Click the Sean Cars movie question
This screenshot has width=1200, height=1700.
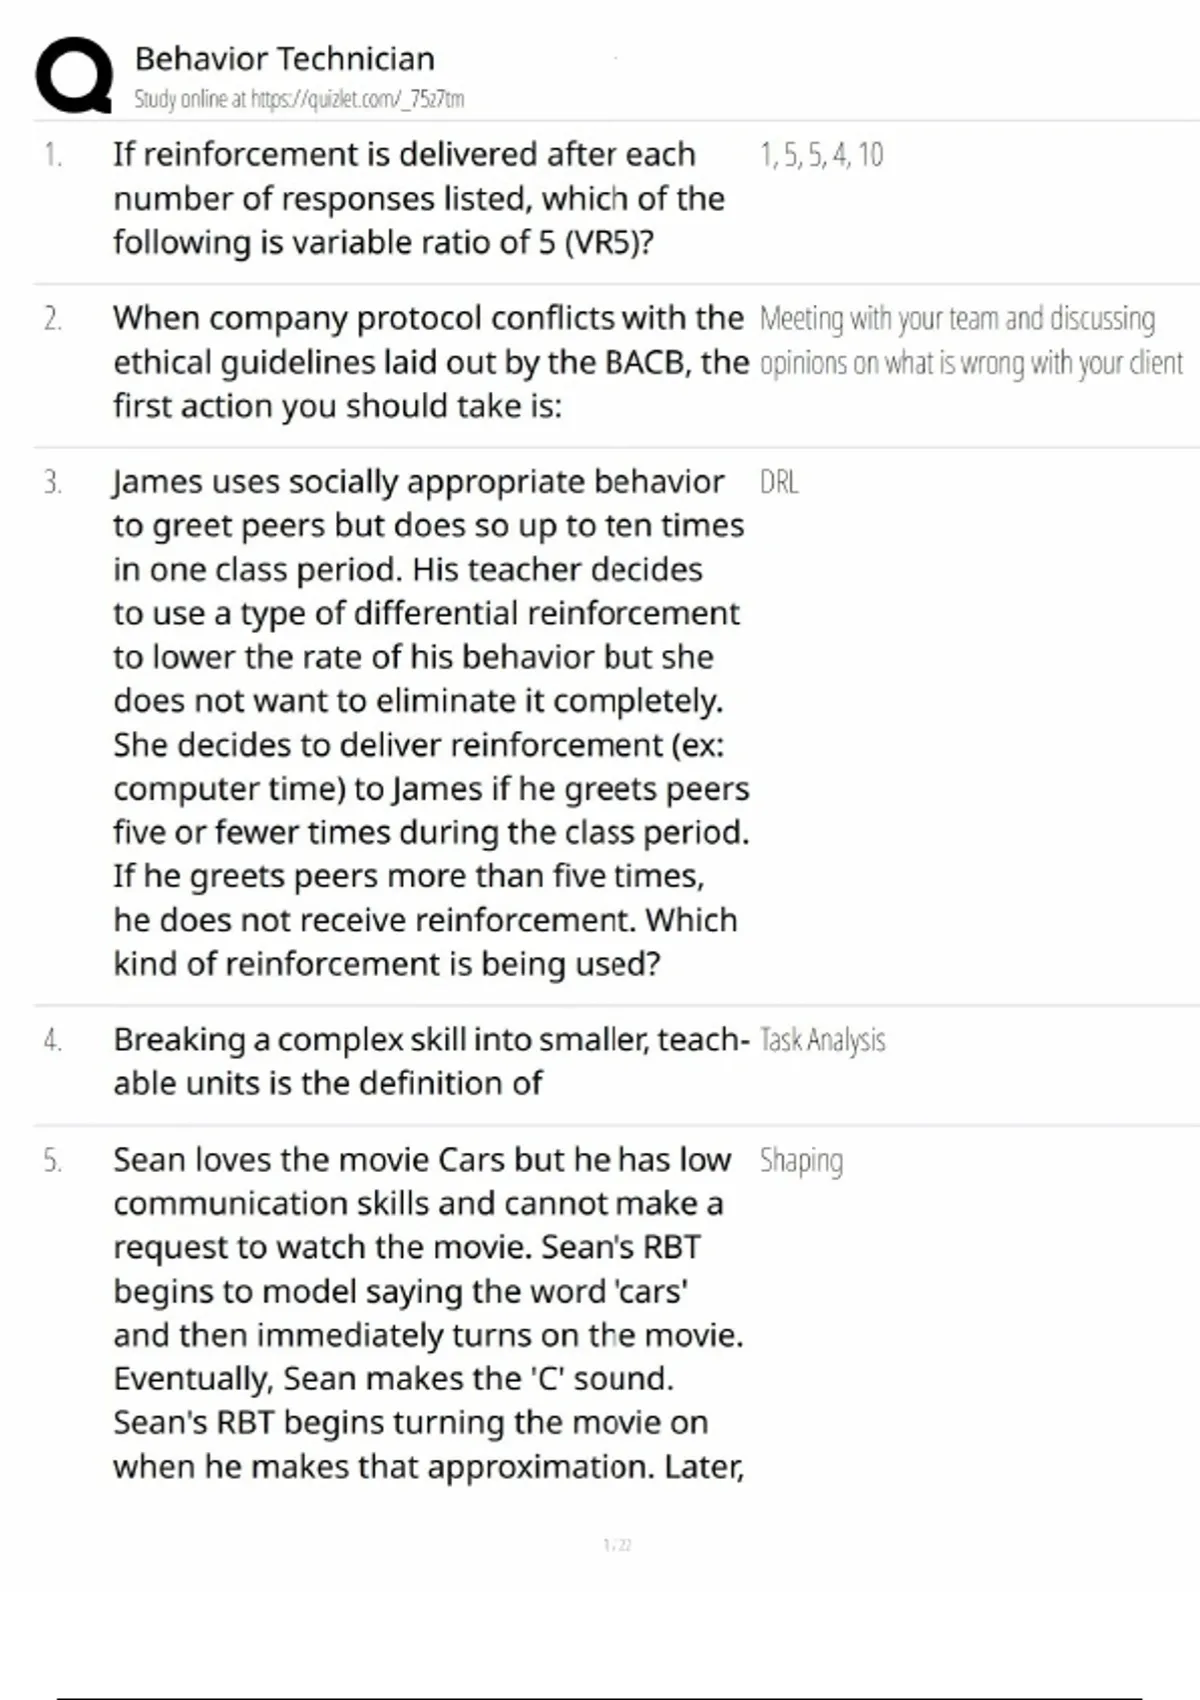tap(428, 1312)
